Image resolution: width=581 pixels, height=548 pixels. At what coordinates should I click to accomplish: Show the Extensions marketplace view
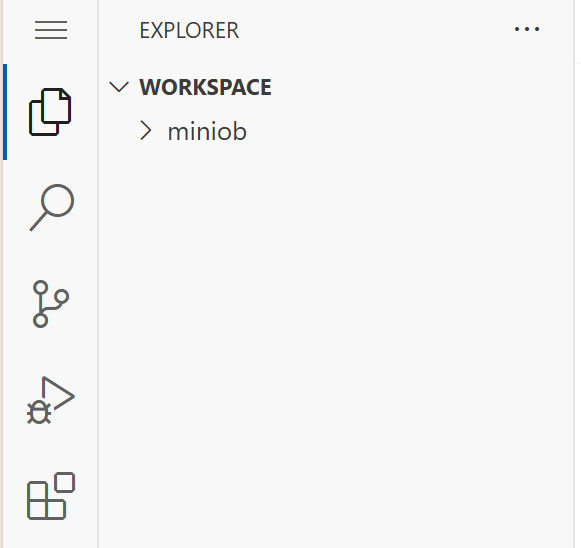click(x=51, y=496)
